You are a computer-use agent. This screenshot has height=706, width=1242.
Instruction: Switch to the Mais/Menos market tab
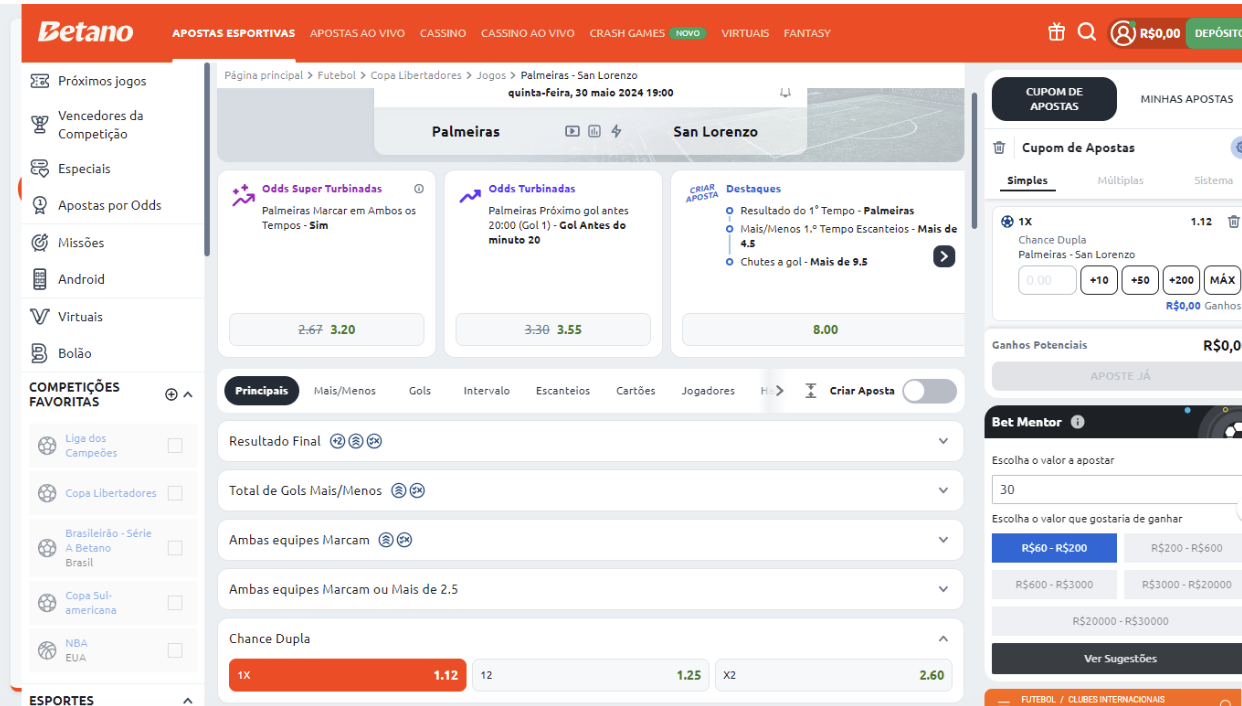pyautogui.click(x=345, y=391)
